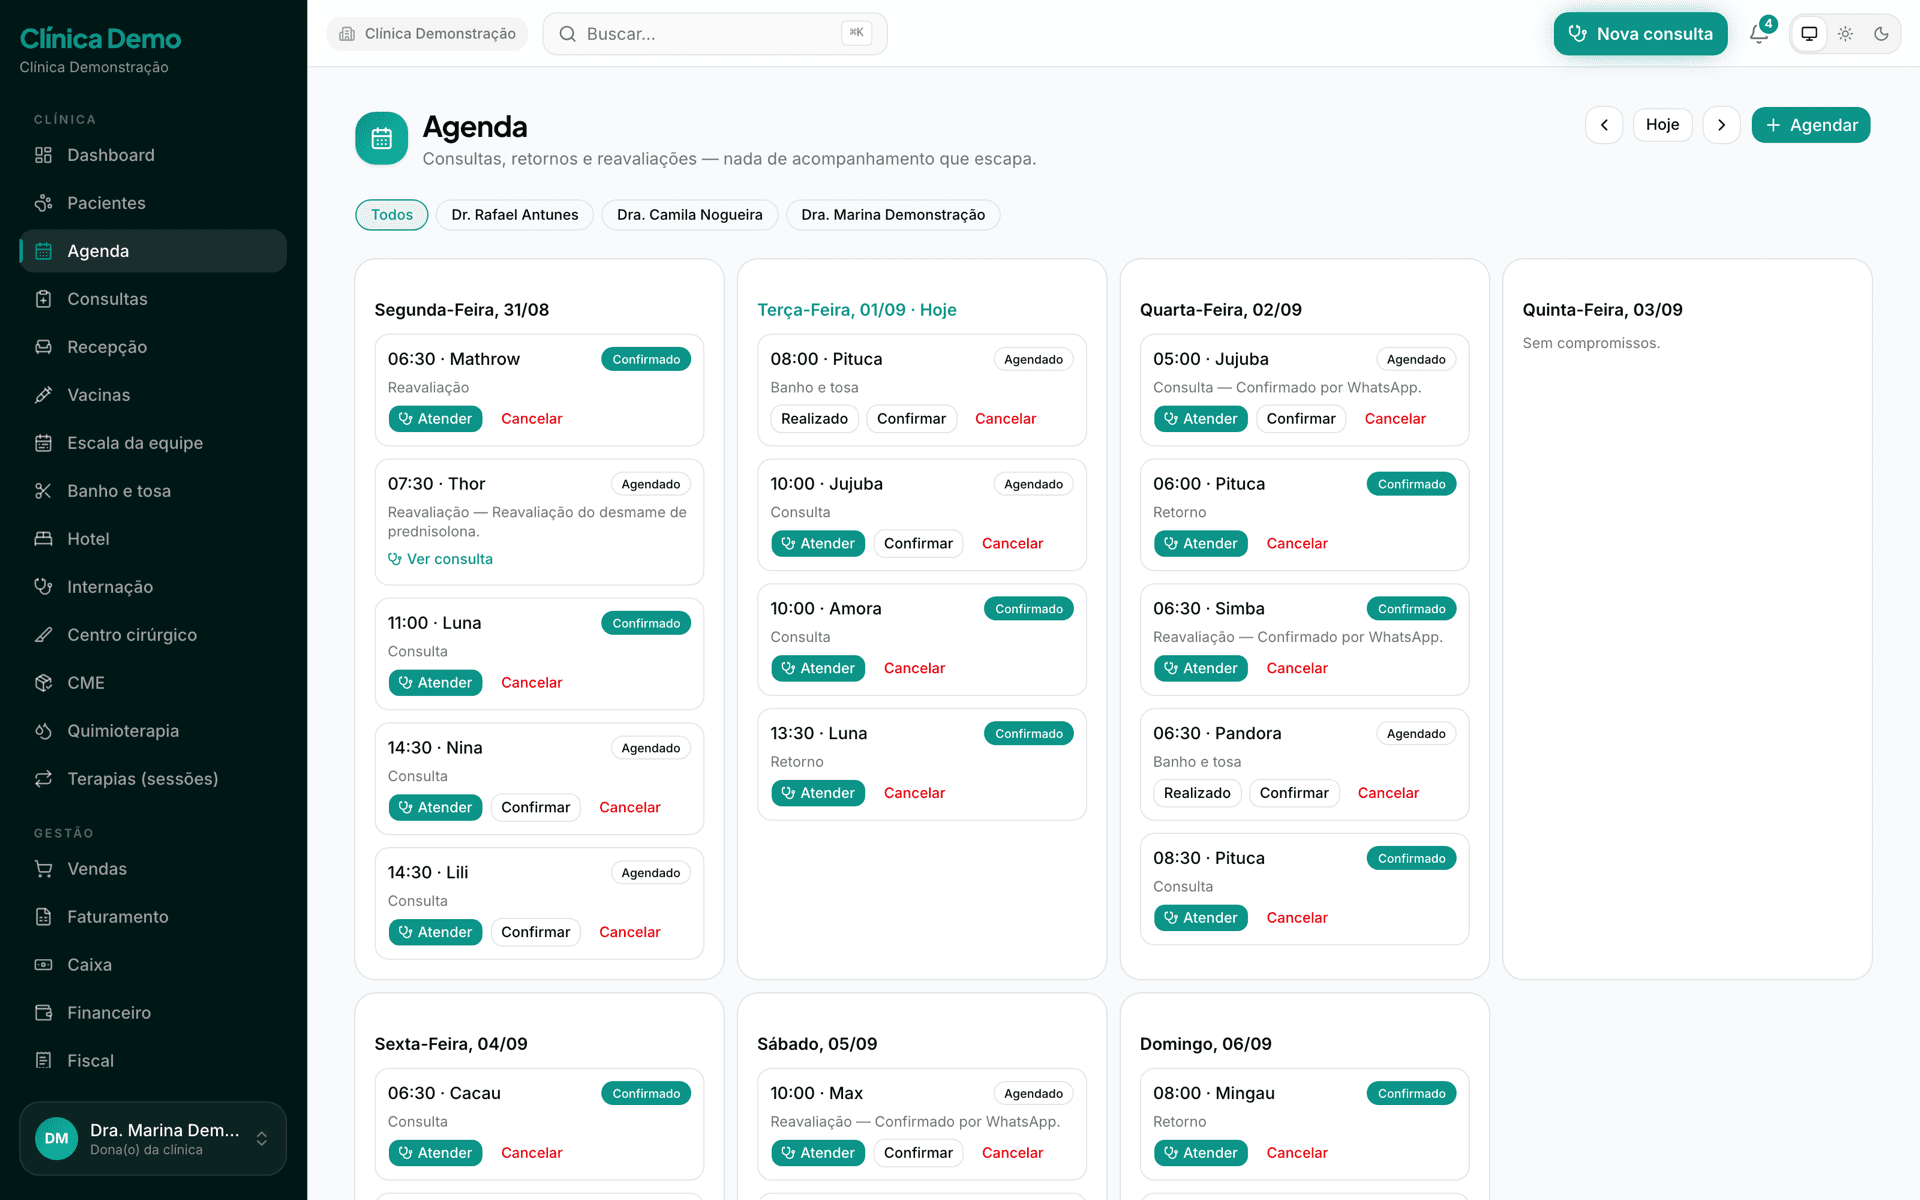The image size is (1920, 1200).
Task: Switch to light theme sun icon
Action: tap(1845, 34)
